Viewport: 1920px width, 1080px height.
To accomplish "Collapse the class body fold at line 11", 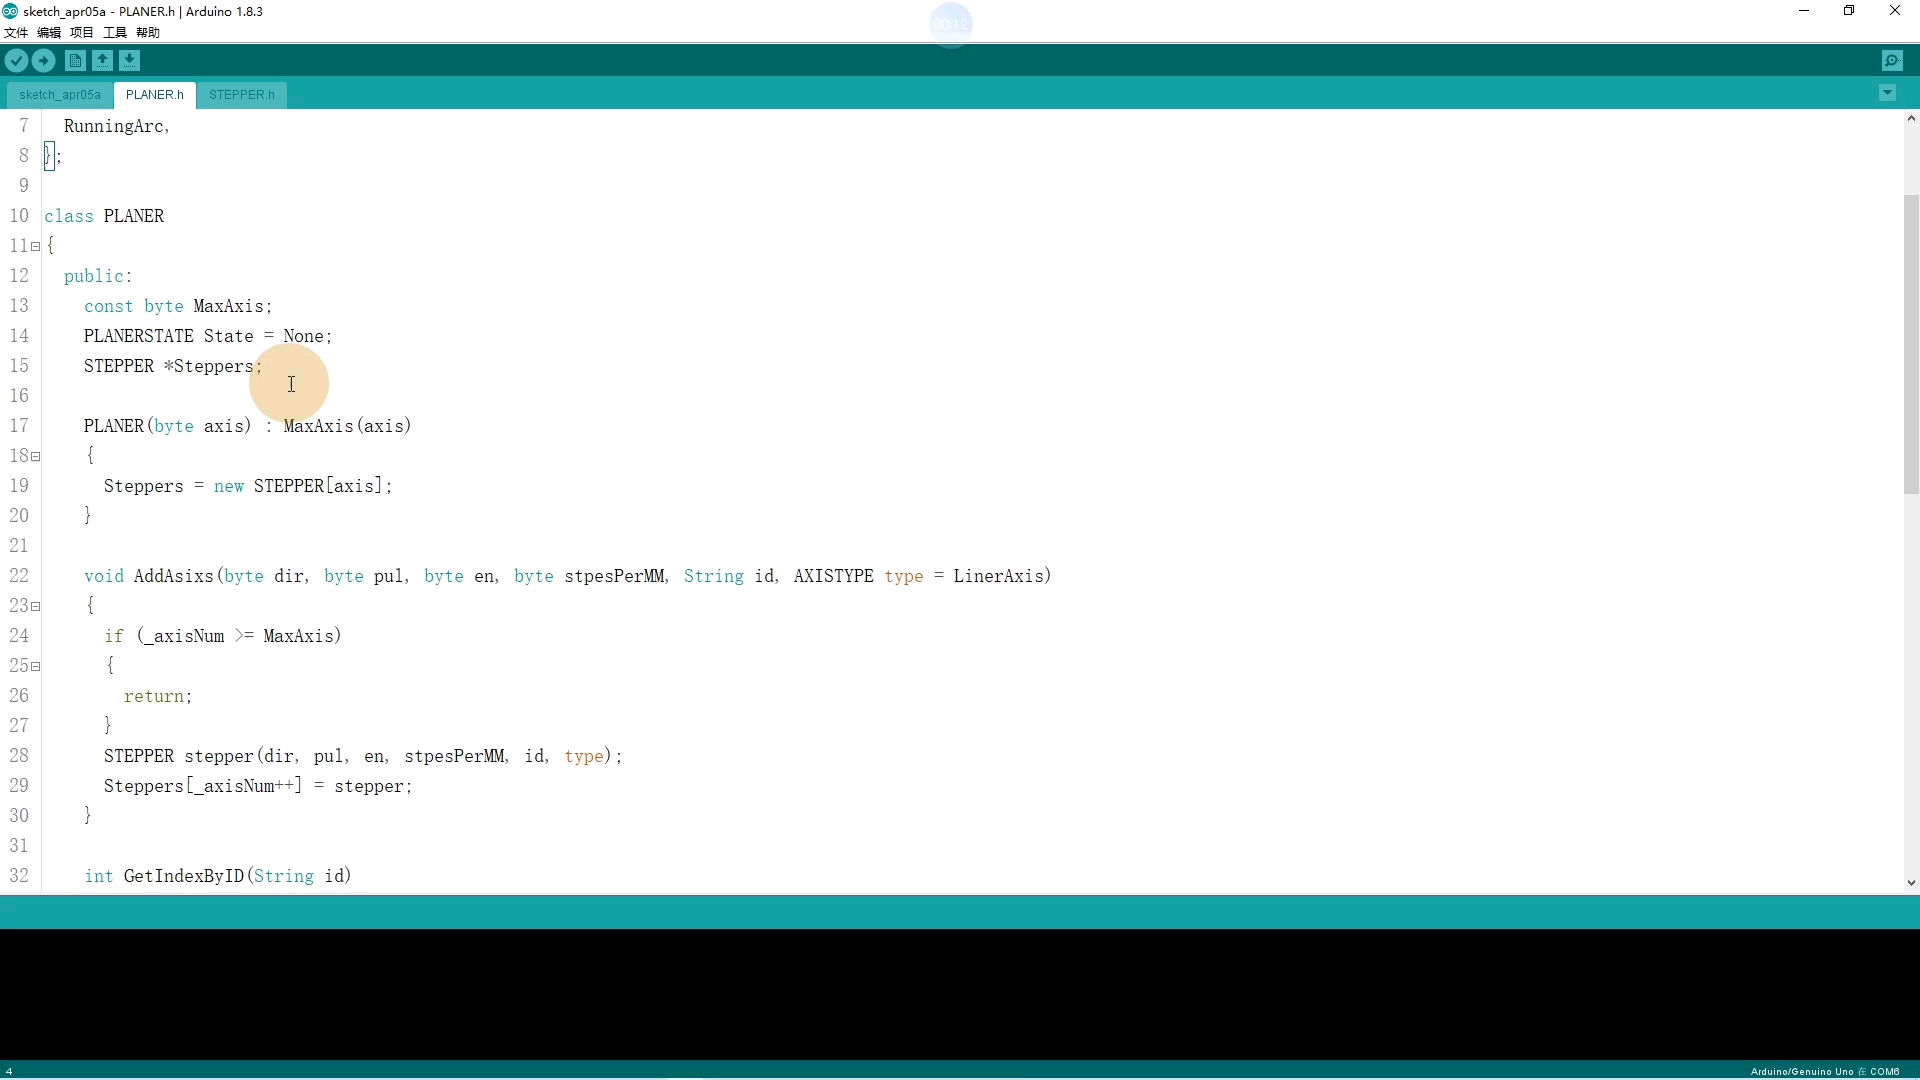I will [36, 246].
